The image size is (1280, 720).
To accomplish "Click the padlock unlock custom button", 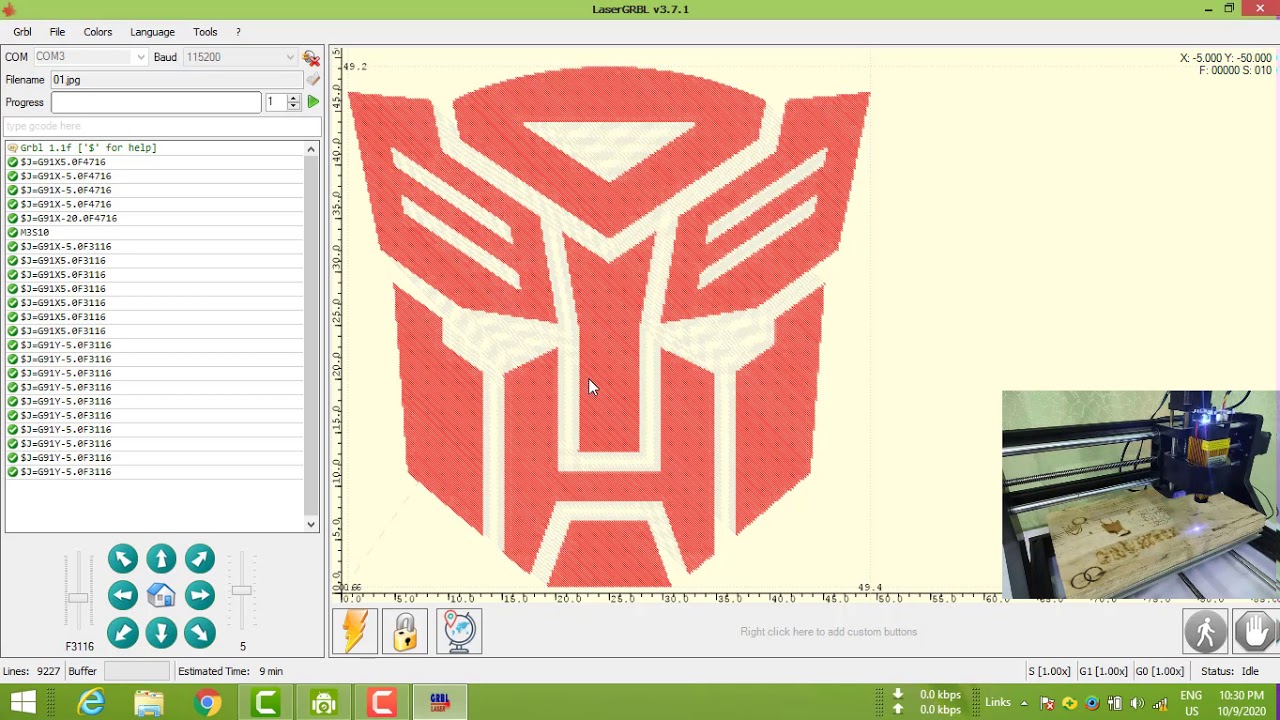I will (x=405, y=632).
